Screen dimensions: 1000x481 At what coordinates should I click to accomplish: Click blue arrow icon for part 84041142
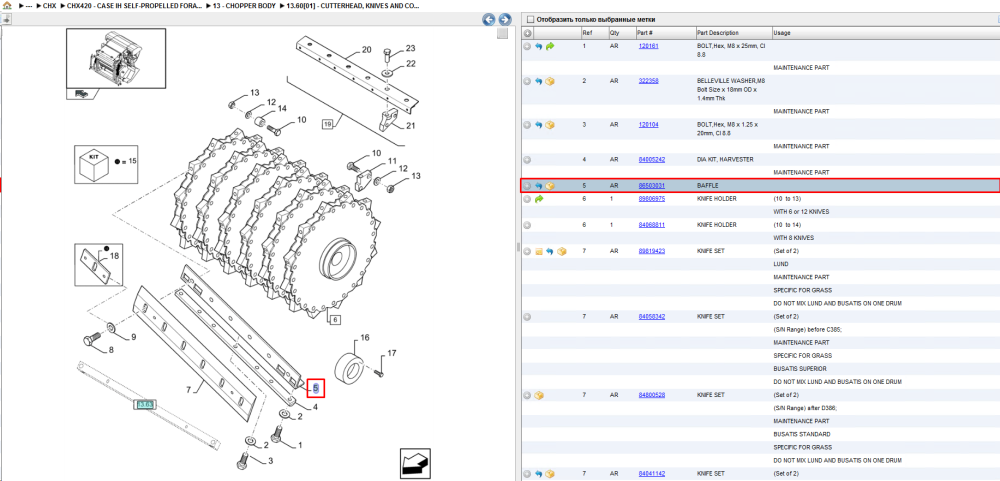point(538,474)
